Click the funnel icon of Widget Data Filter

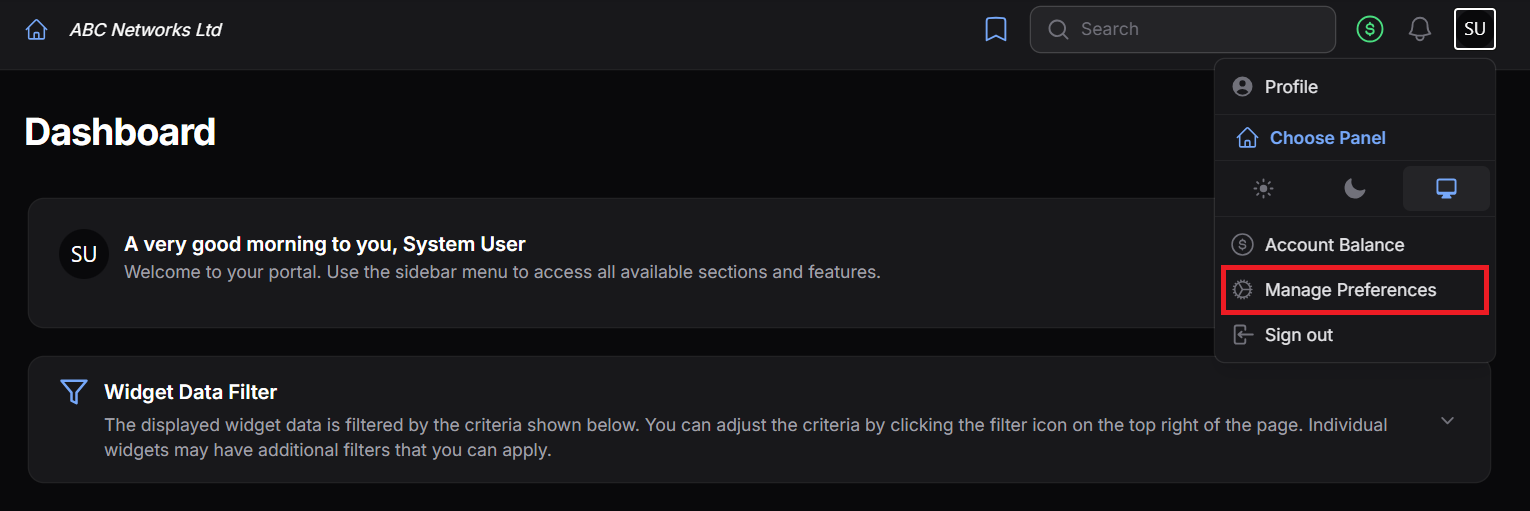pos(74,392)
